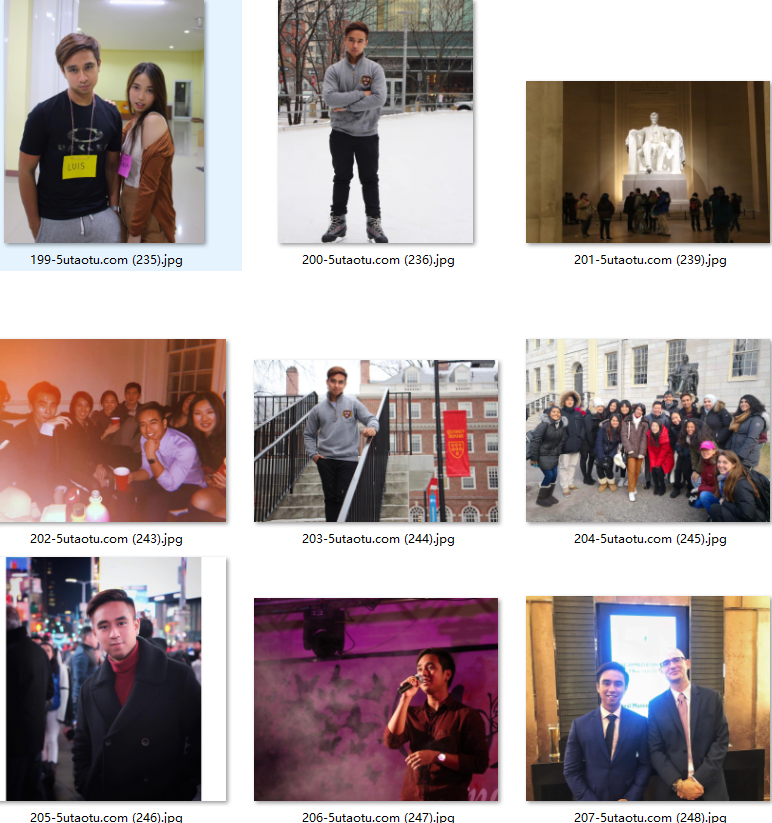Select the staircase photo with red banner
The image size is (772, 823).
pos(376,441)
